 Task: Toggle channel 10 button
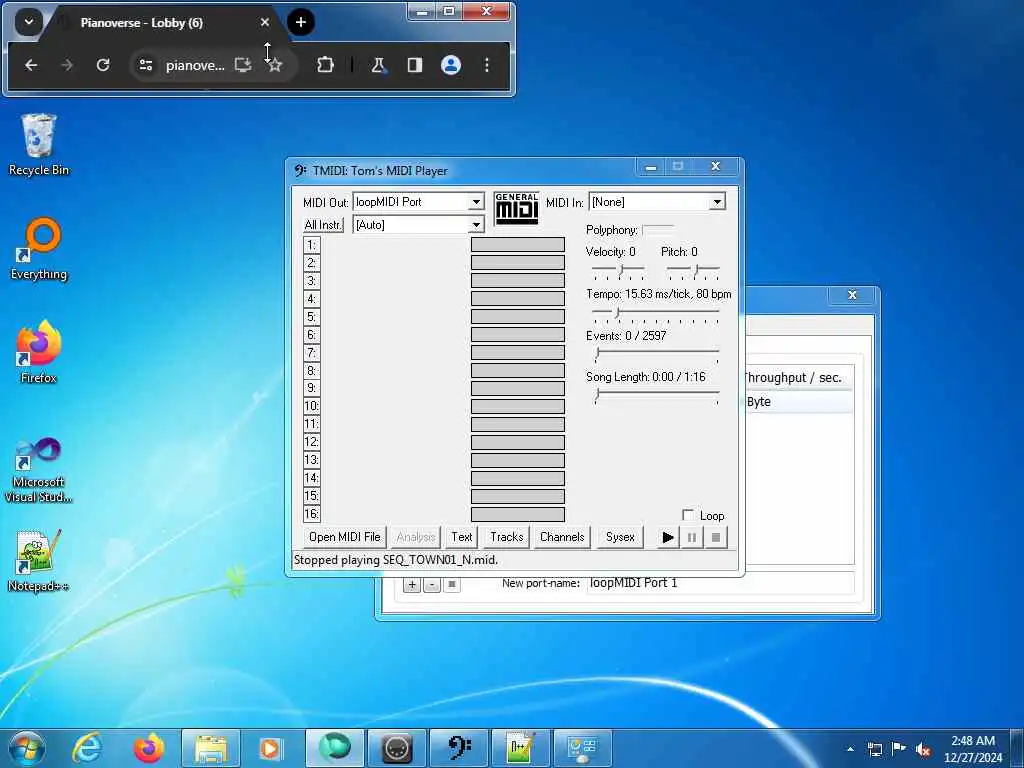click(x=312, y=406)
